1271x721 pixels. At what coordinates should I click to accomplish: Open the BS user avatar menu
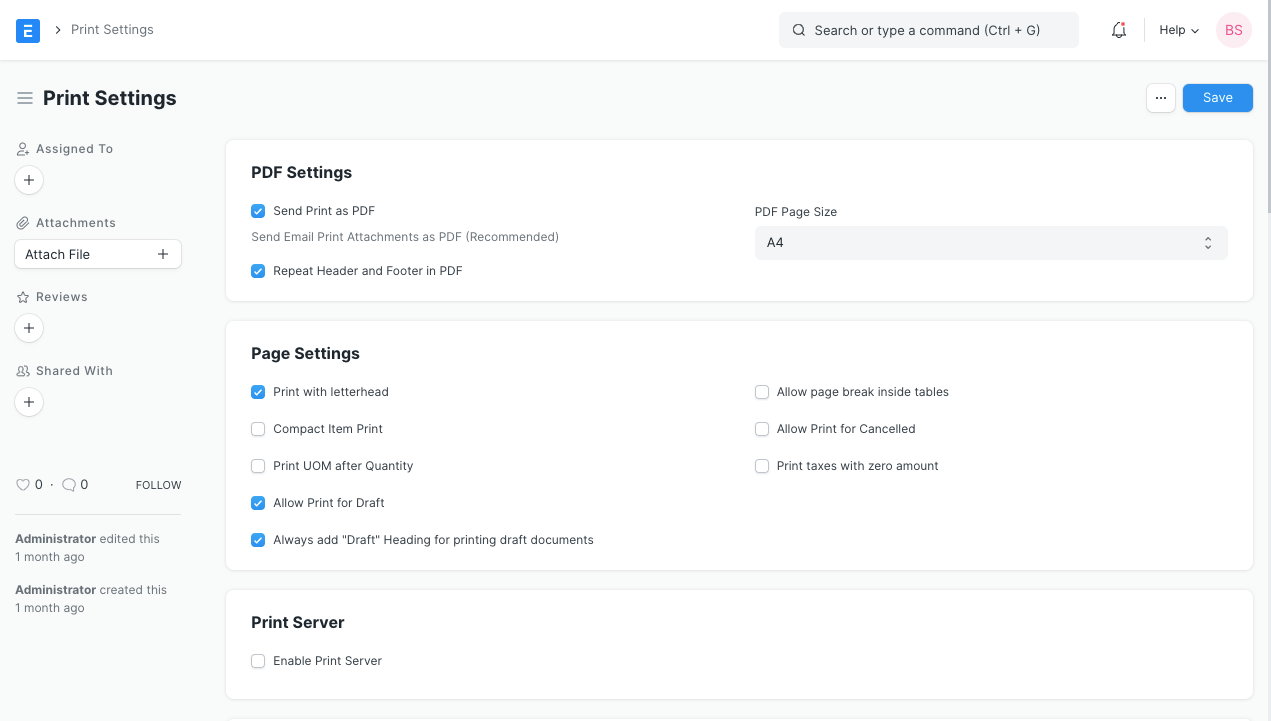pyautogui.click(x=1233, y=30)
